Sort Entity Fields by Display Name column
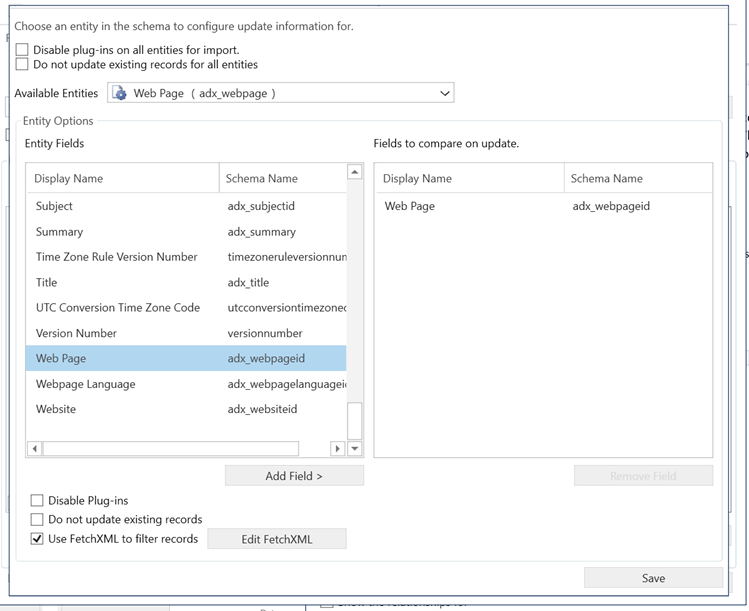749x611 pixels. [x=122, y=178]
